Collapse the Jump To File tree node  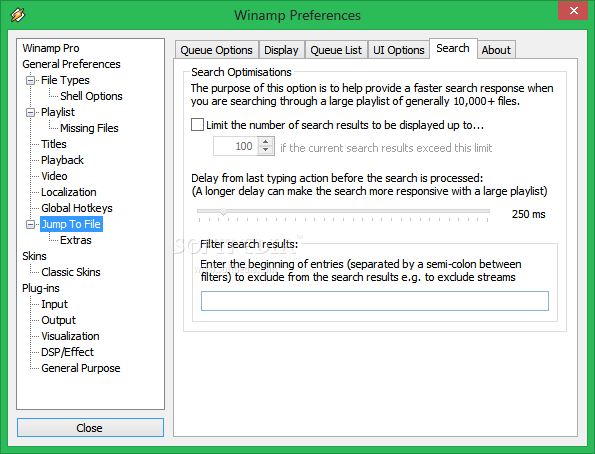click(30, 224)
